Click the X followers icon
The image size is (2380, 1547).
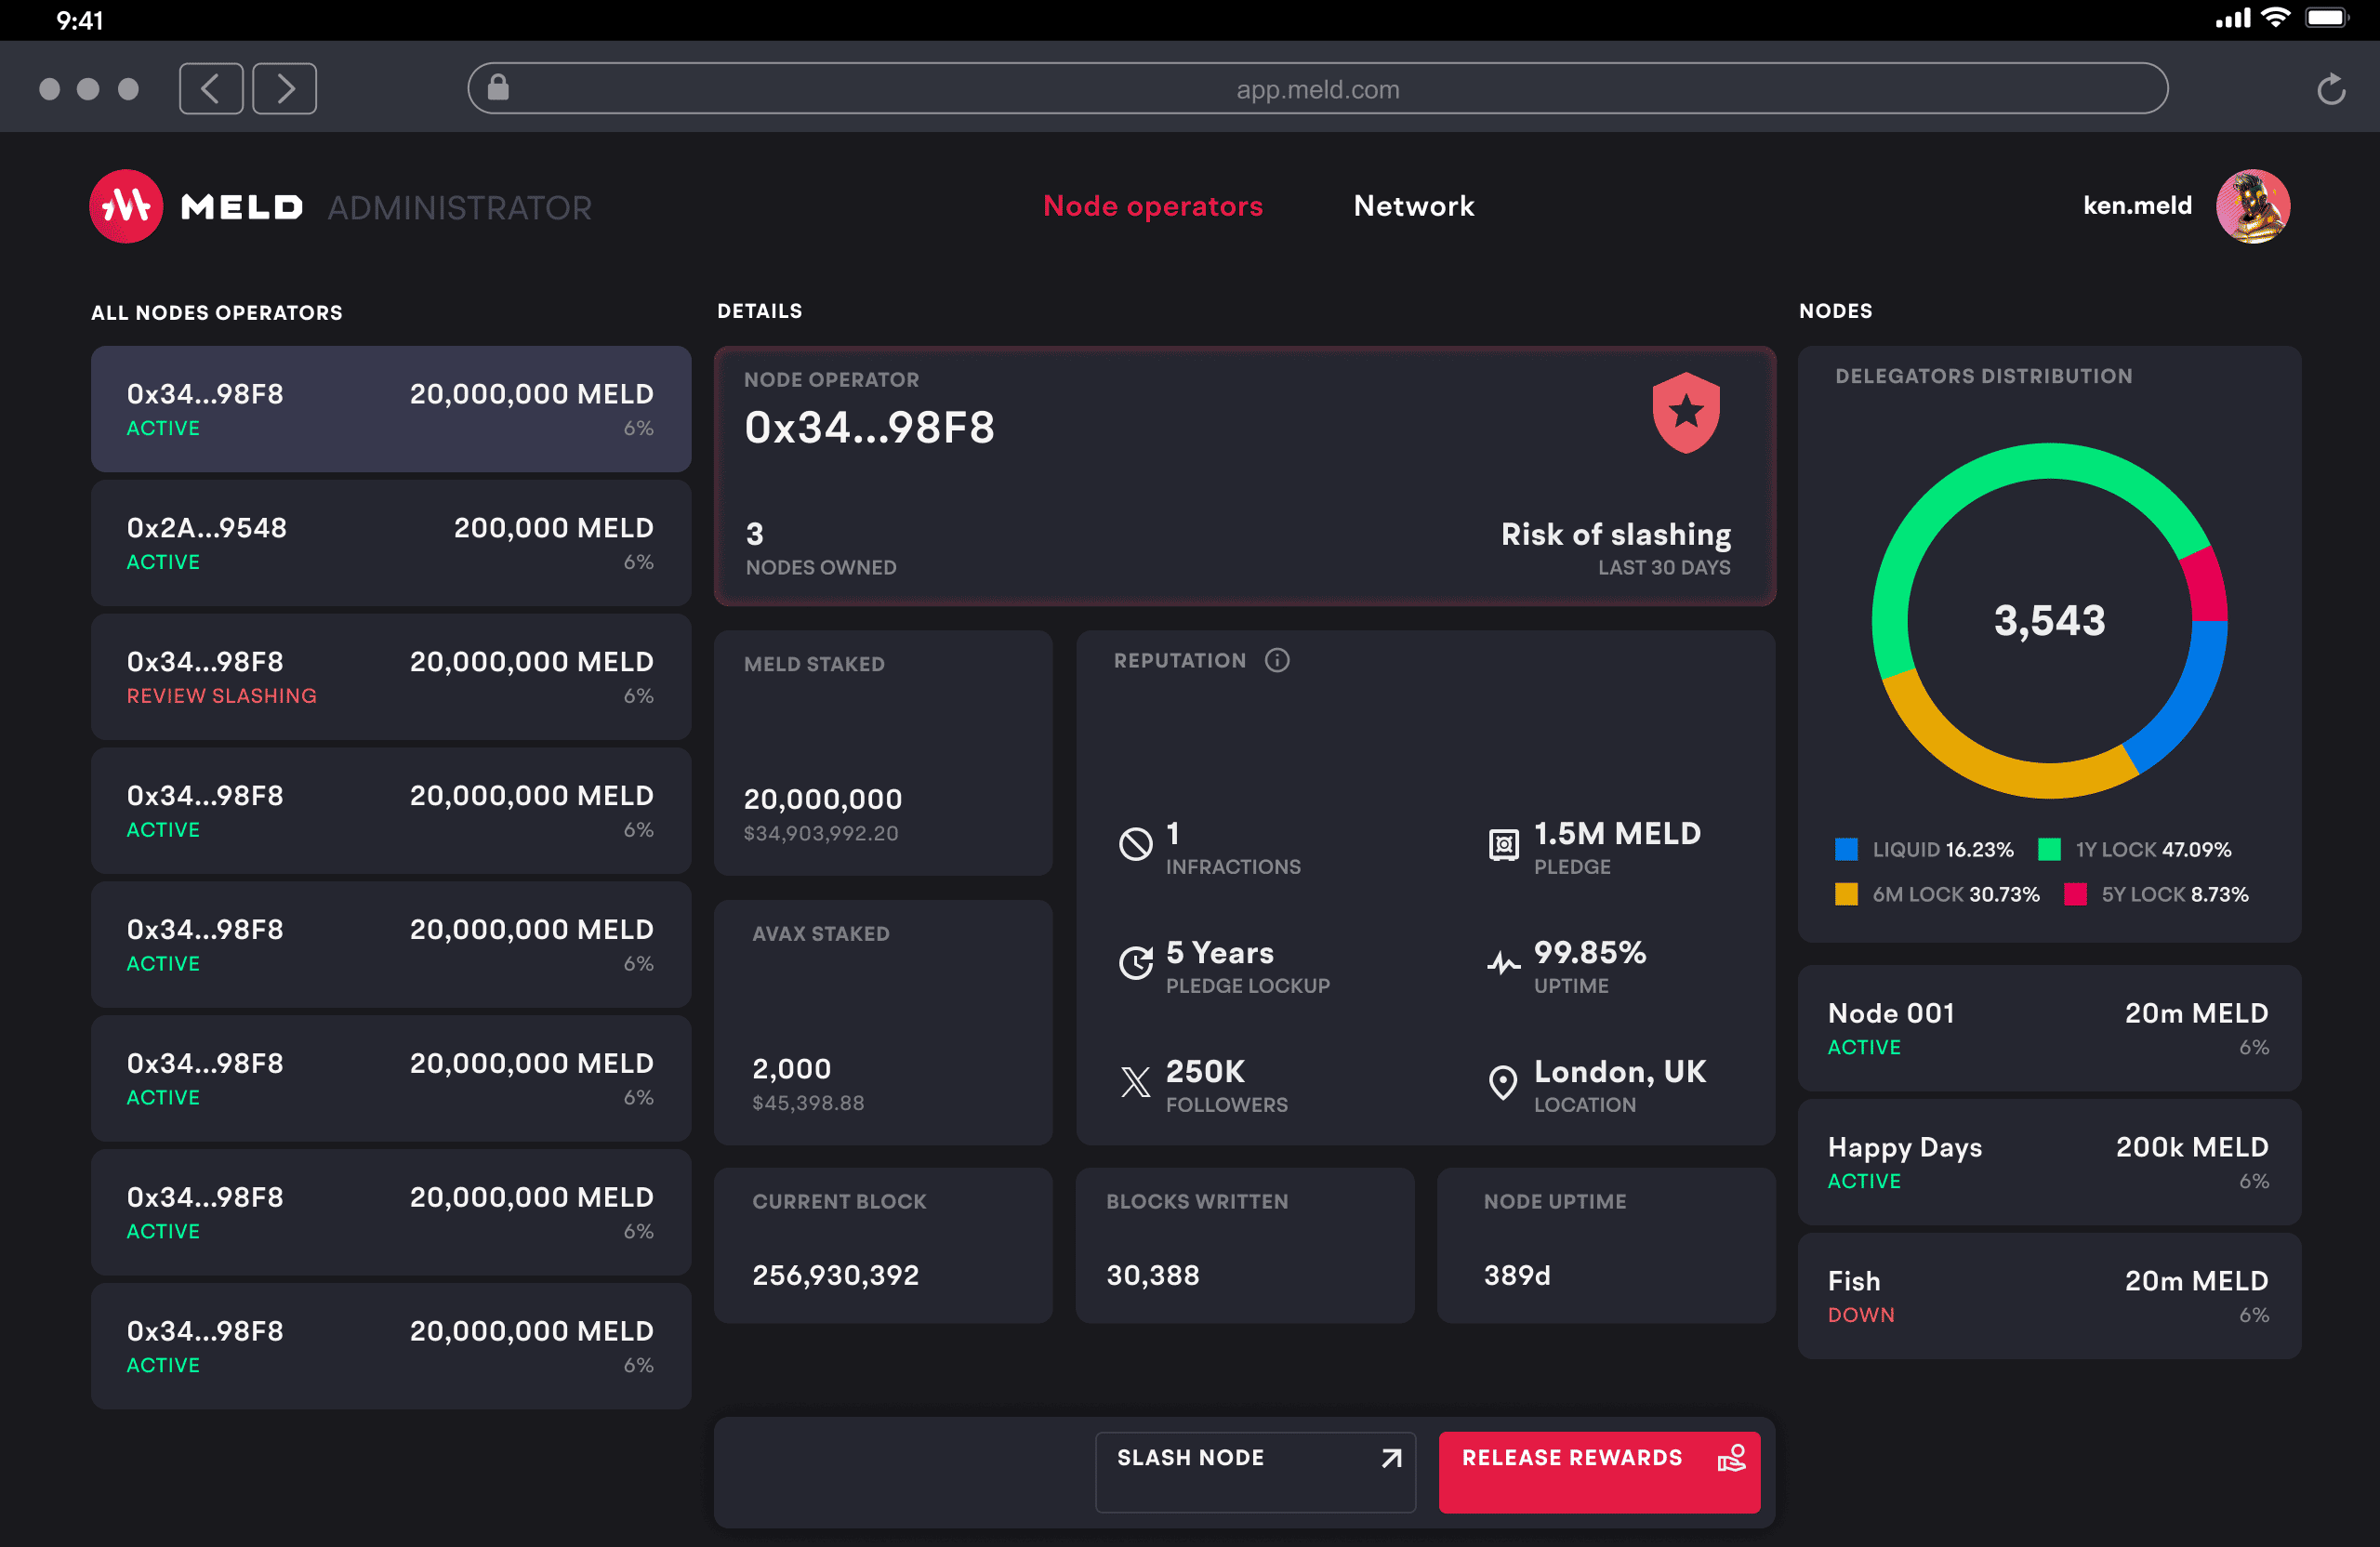click(1134, 1082)
